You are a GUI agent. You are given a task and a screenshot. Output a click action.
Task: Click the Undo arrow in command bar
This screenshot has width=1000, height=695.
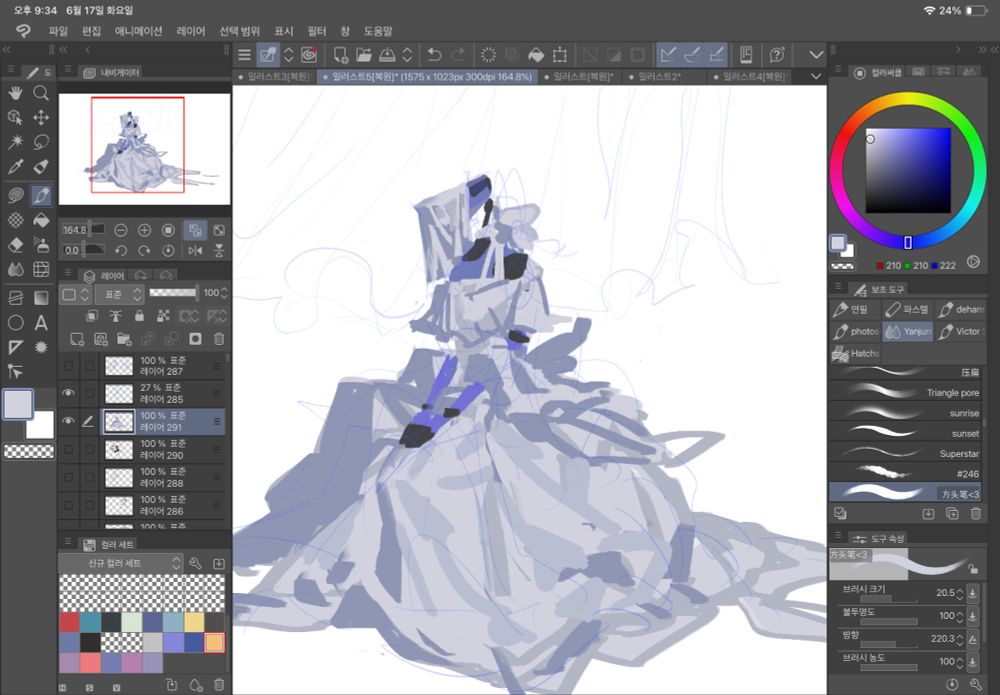click(x=434, y=55)
